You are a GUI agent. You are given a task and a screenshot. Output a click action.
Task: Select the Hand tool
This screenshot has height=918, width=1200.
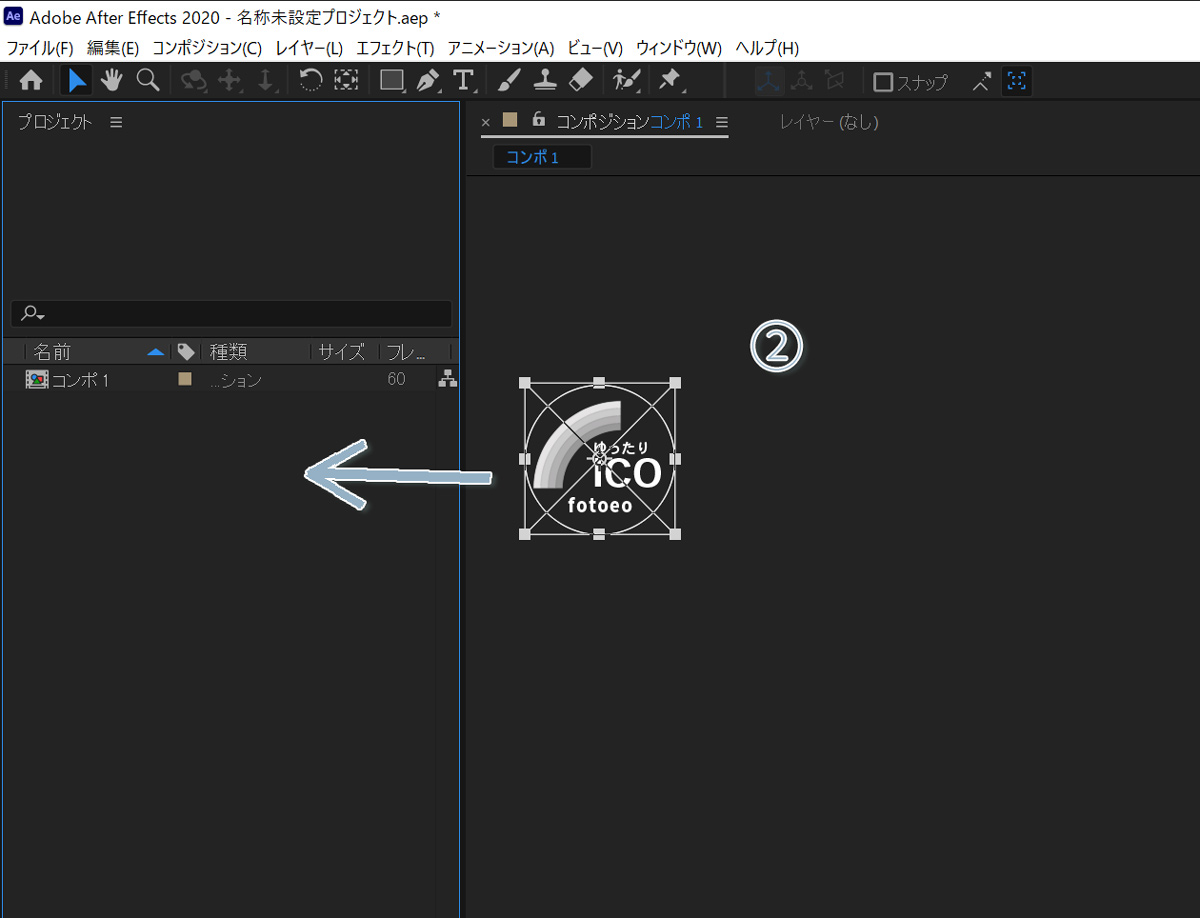click(x=111, y=81)
